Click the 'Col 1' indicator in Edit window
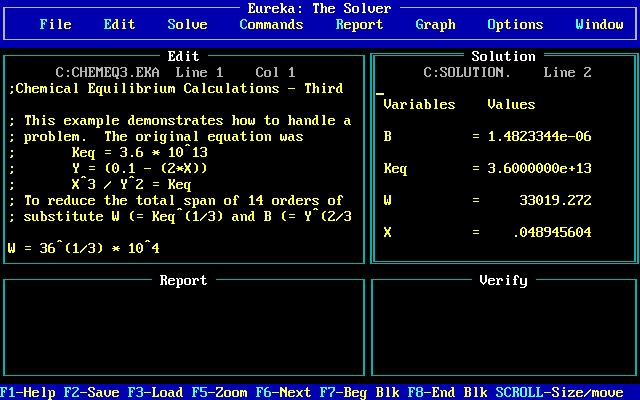 click(x=276, y=72)
